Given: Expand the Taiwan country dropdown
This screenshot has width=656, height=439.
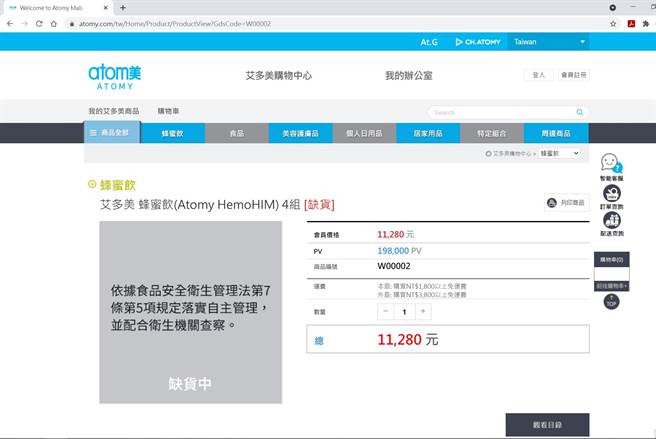Looking at the screenshot, I should (x=549, y=42).
